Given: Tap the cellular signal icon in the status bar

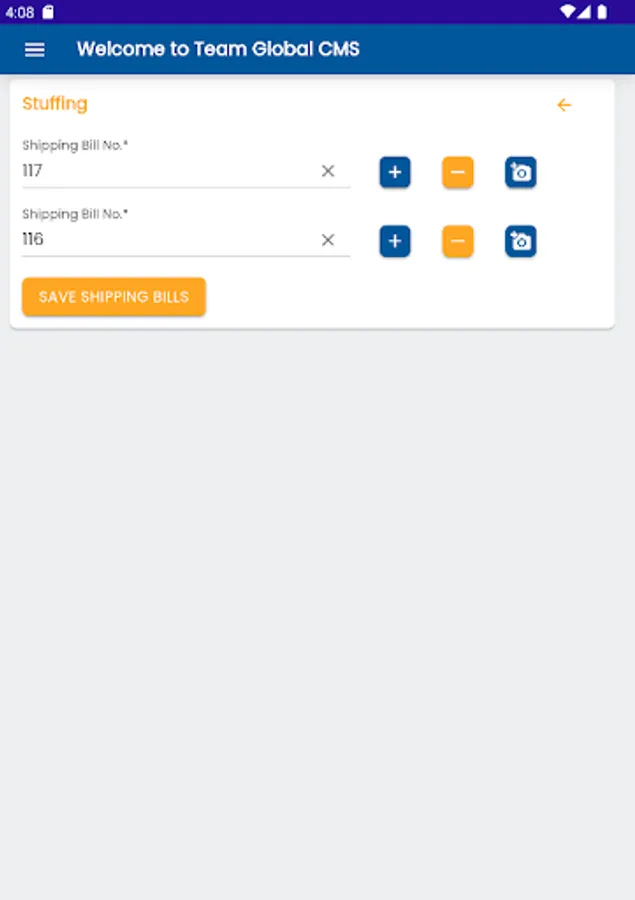Looking at the screenshot, I should [x=585, y=12].
